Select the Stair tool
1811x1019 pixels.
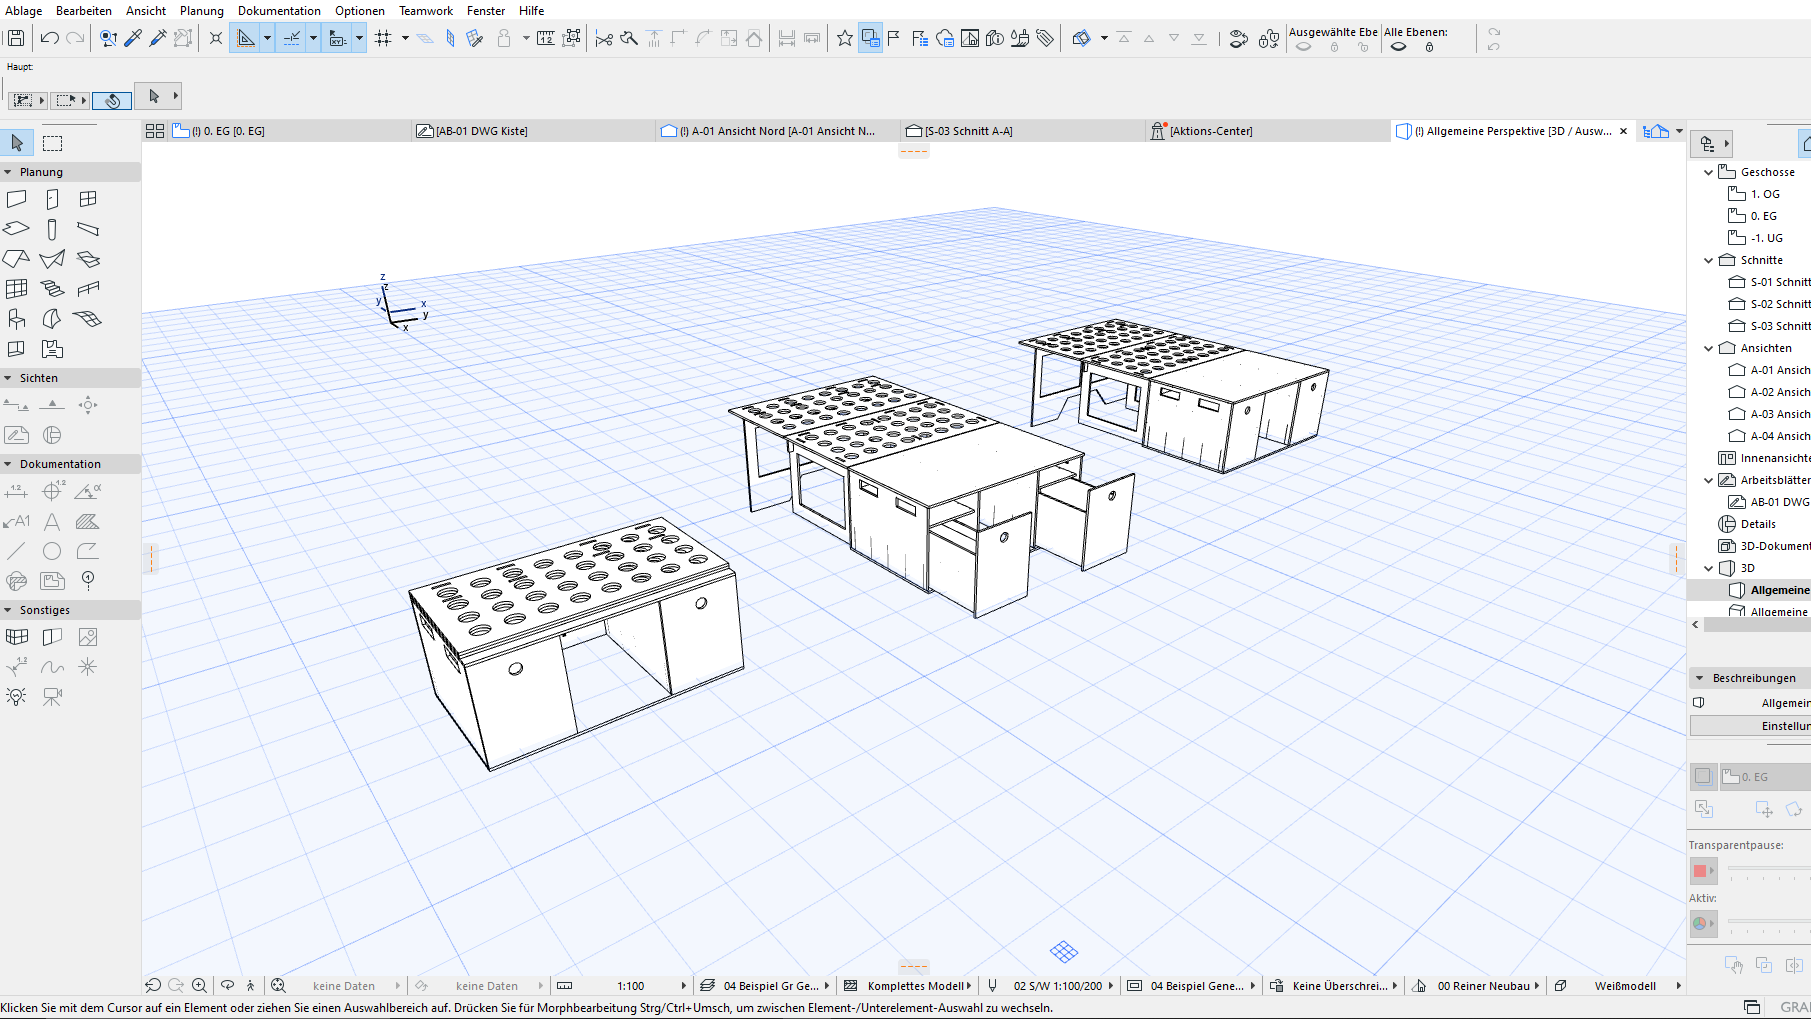52,289
